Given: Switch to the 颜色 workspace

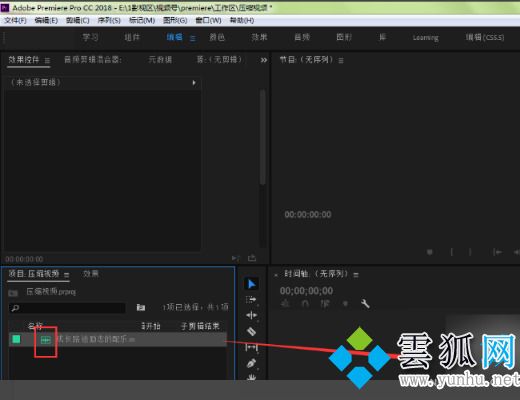Looking at the screenshot, I should 217,37.
